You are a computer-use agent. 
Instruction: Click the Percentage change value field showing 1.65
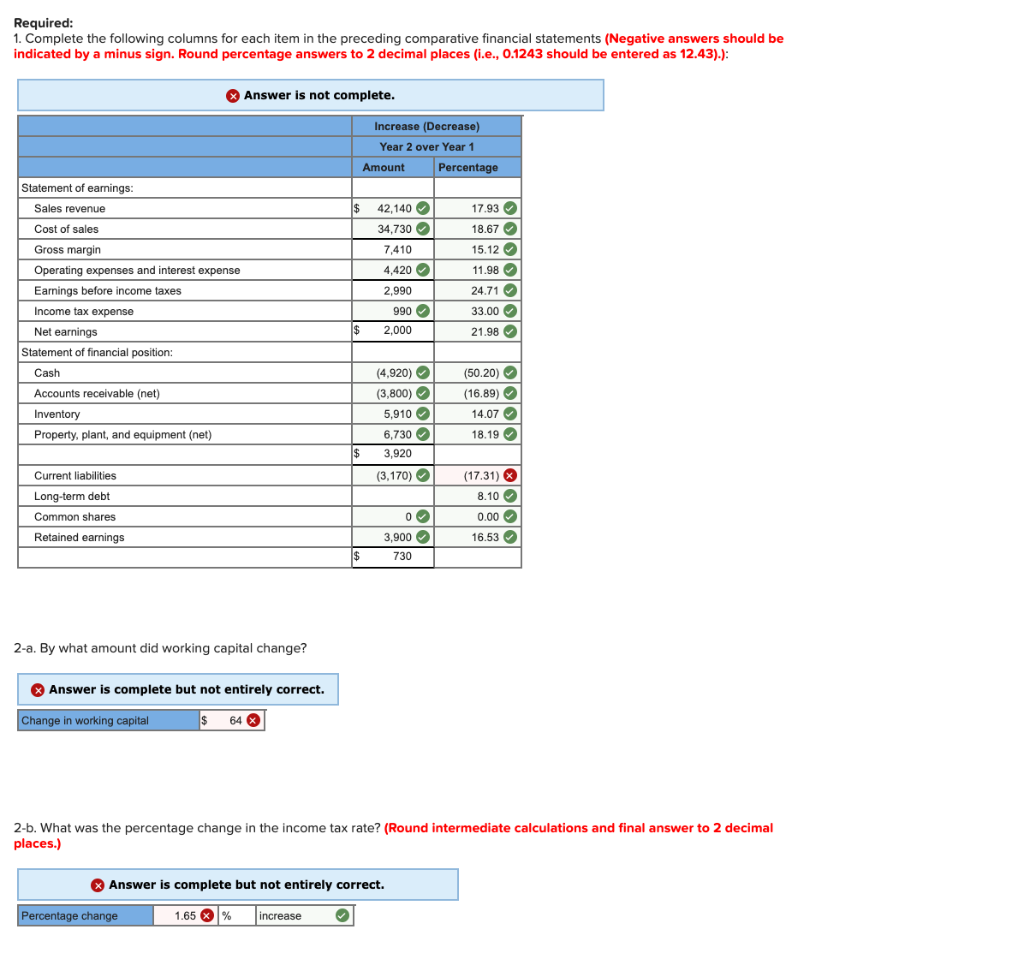(x=183, y=915)
